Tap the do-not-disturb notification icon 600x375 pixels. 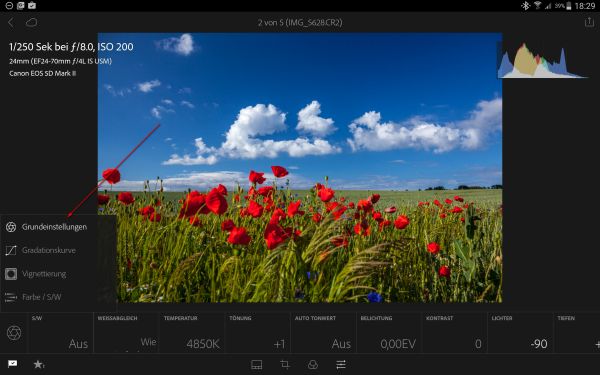coord(9,5)
